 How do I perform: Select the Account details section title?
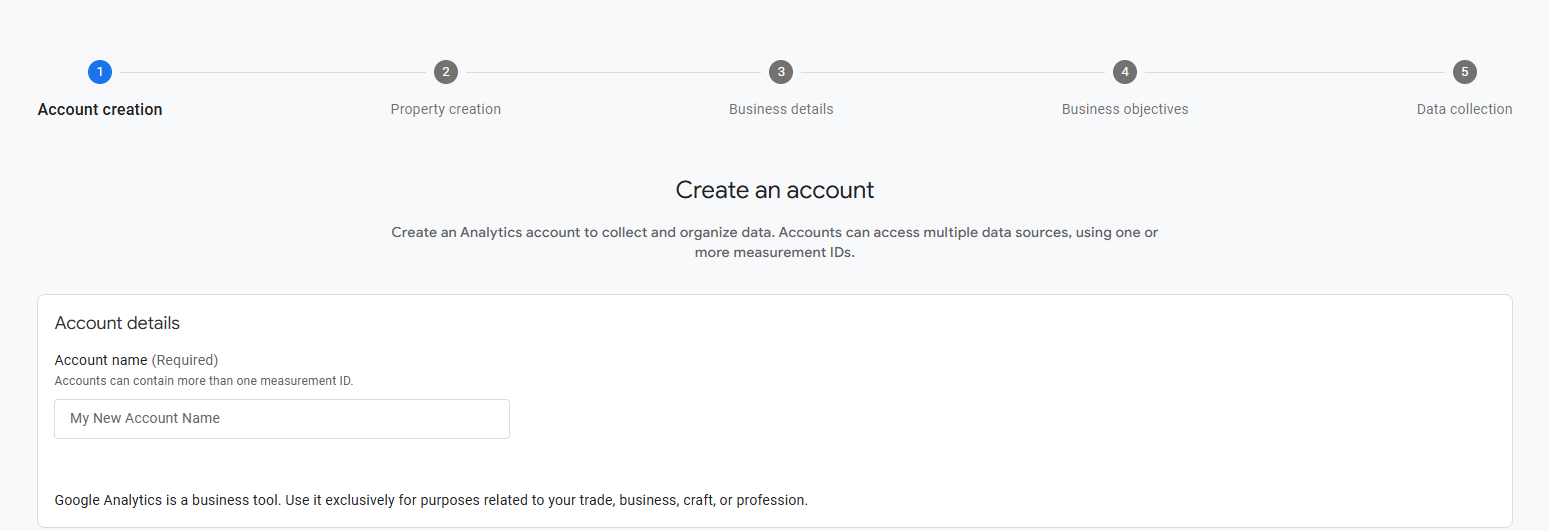[117, 323]
